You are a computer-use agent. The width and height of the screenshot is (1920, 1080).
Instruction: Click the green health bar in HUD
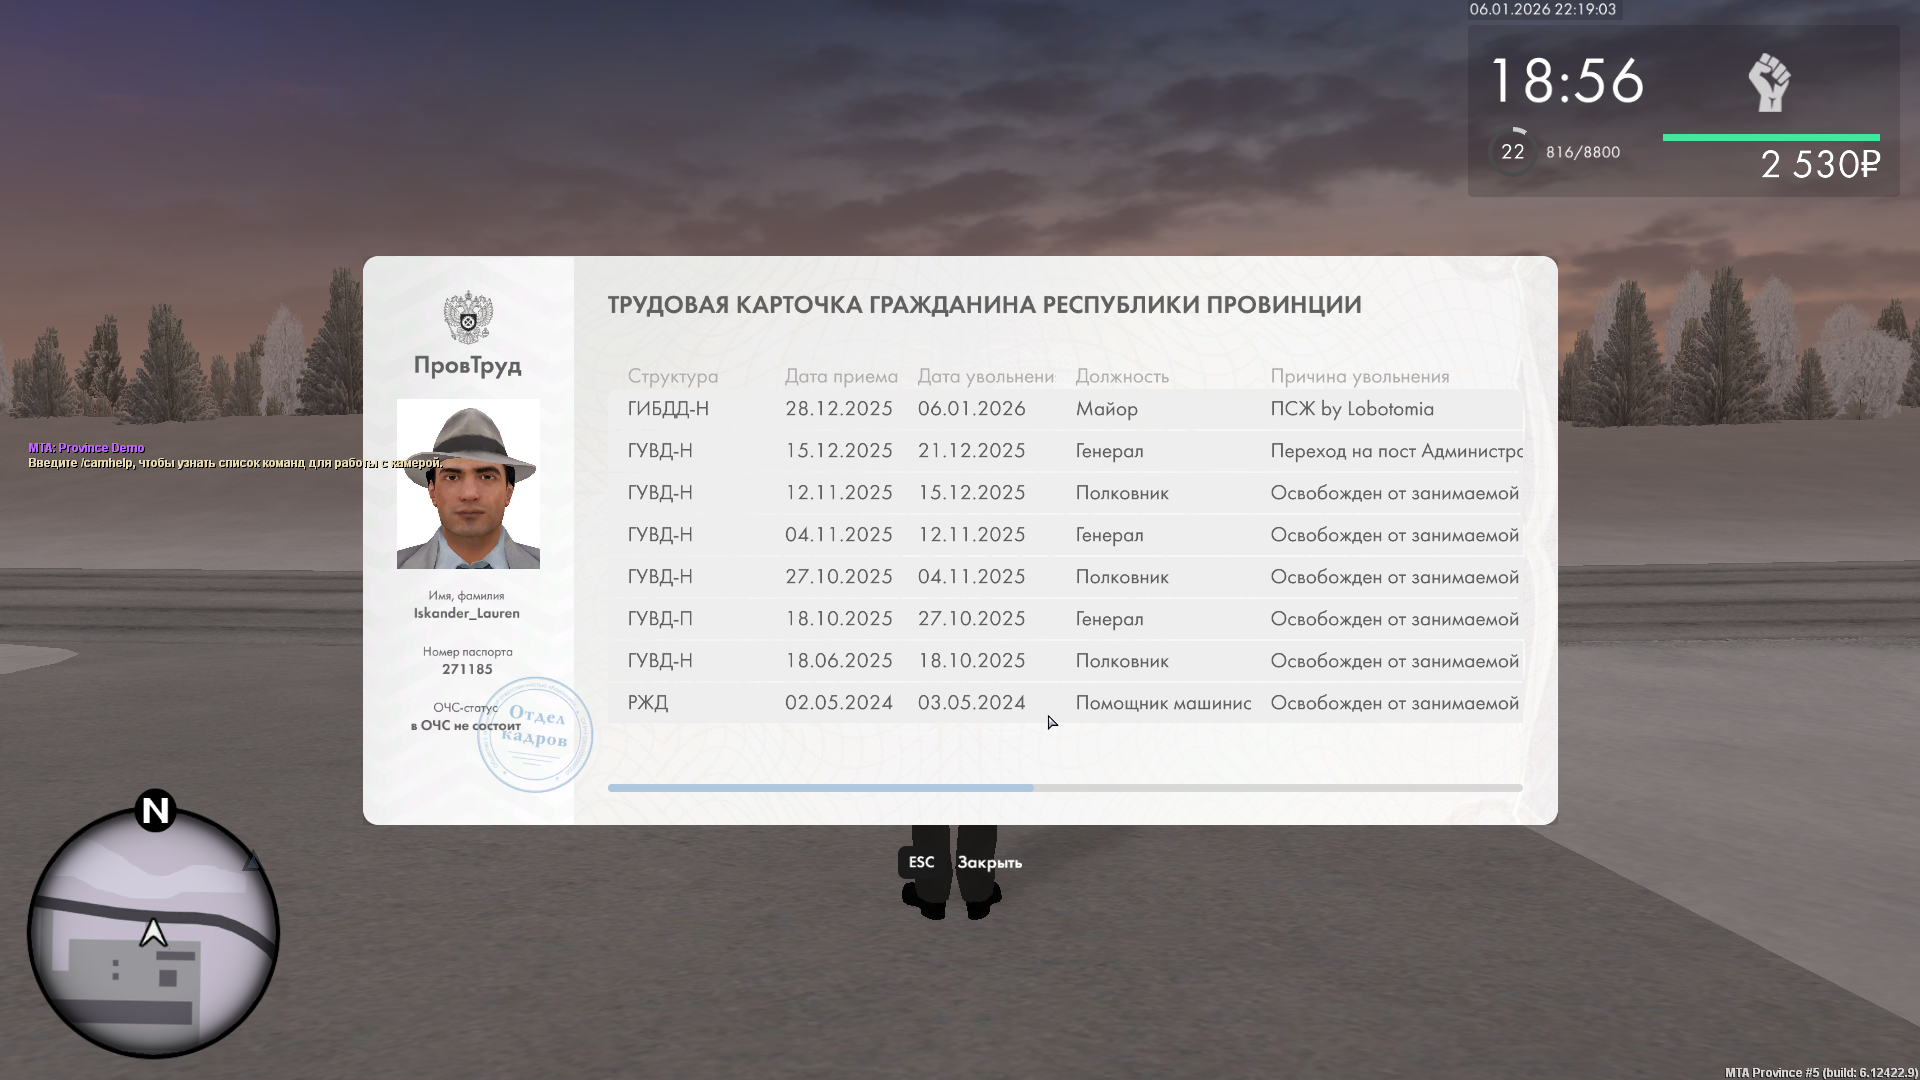pos(1770,138)
